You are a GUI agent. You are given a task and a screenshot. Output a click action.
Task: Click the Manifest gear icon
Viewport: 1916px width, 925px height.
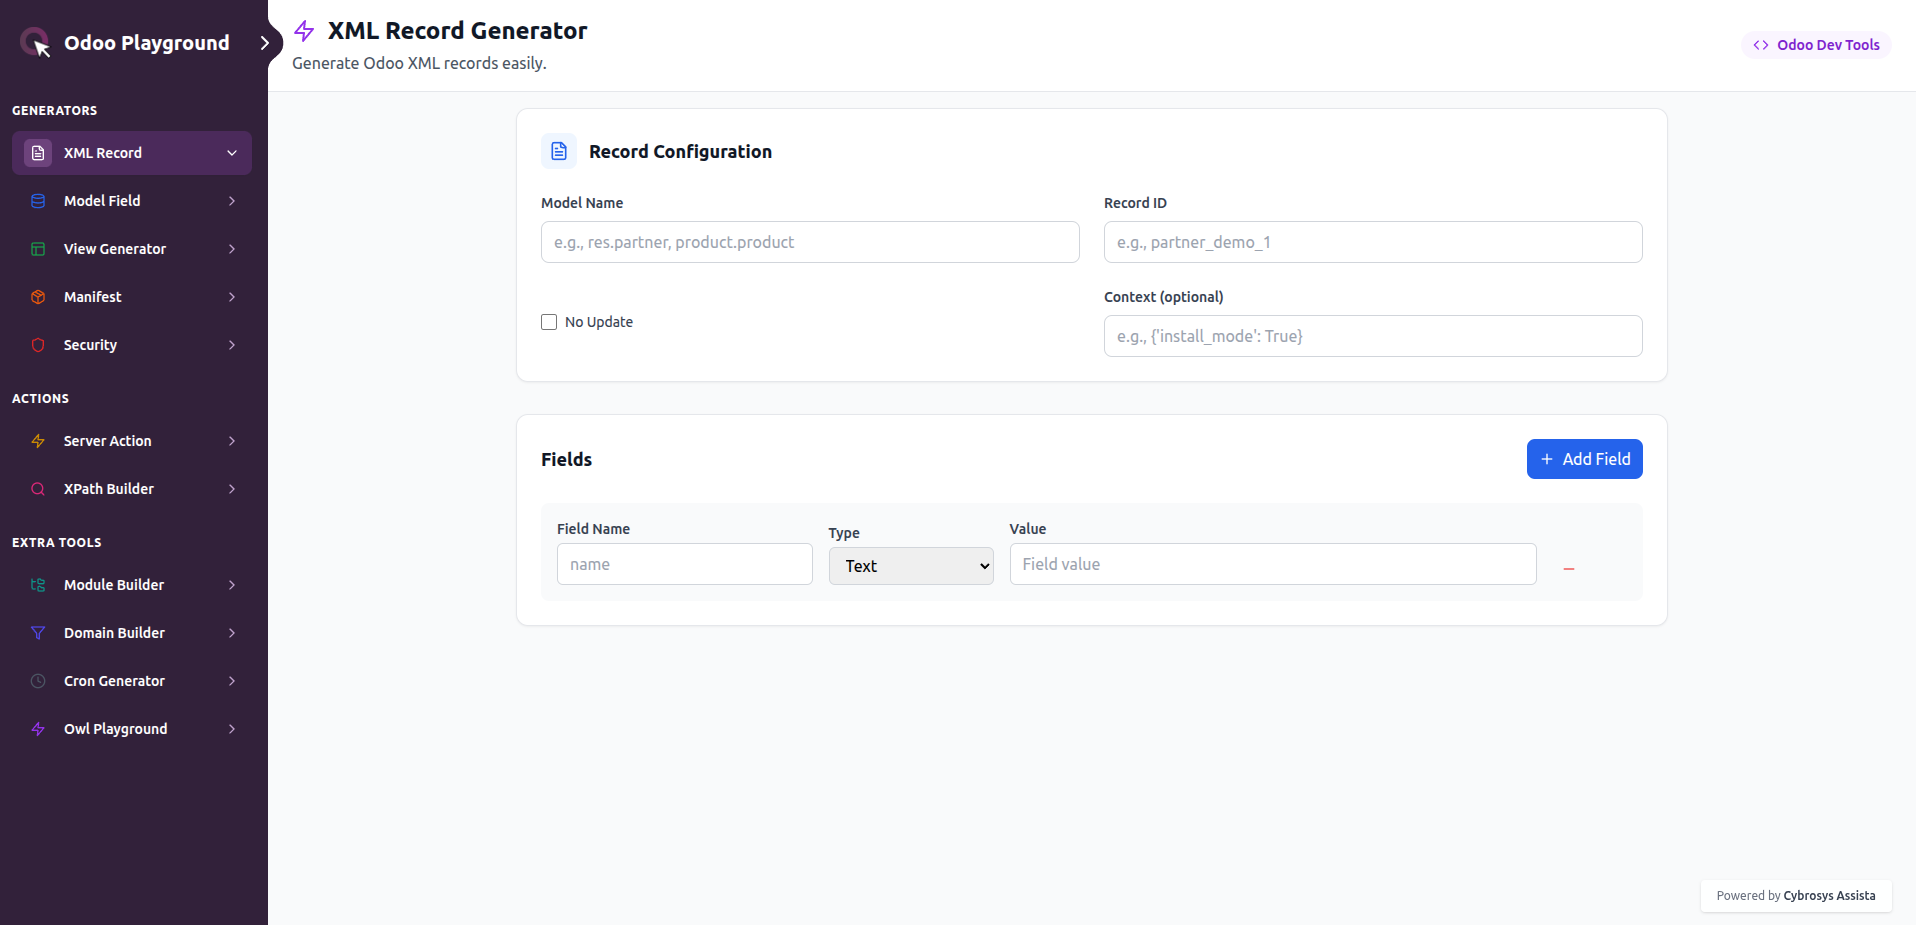click(x=37, y=296)
